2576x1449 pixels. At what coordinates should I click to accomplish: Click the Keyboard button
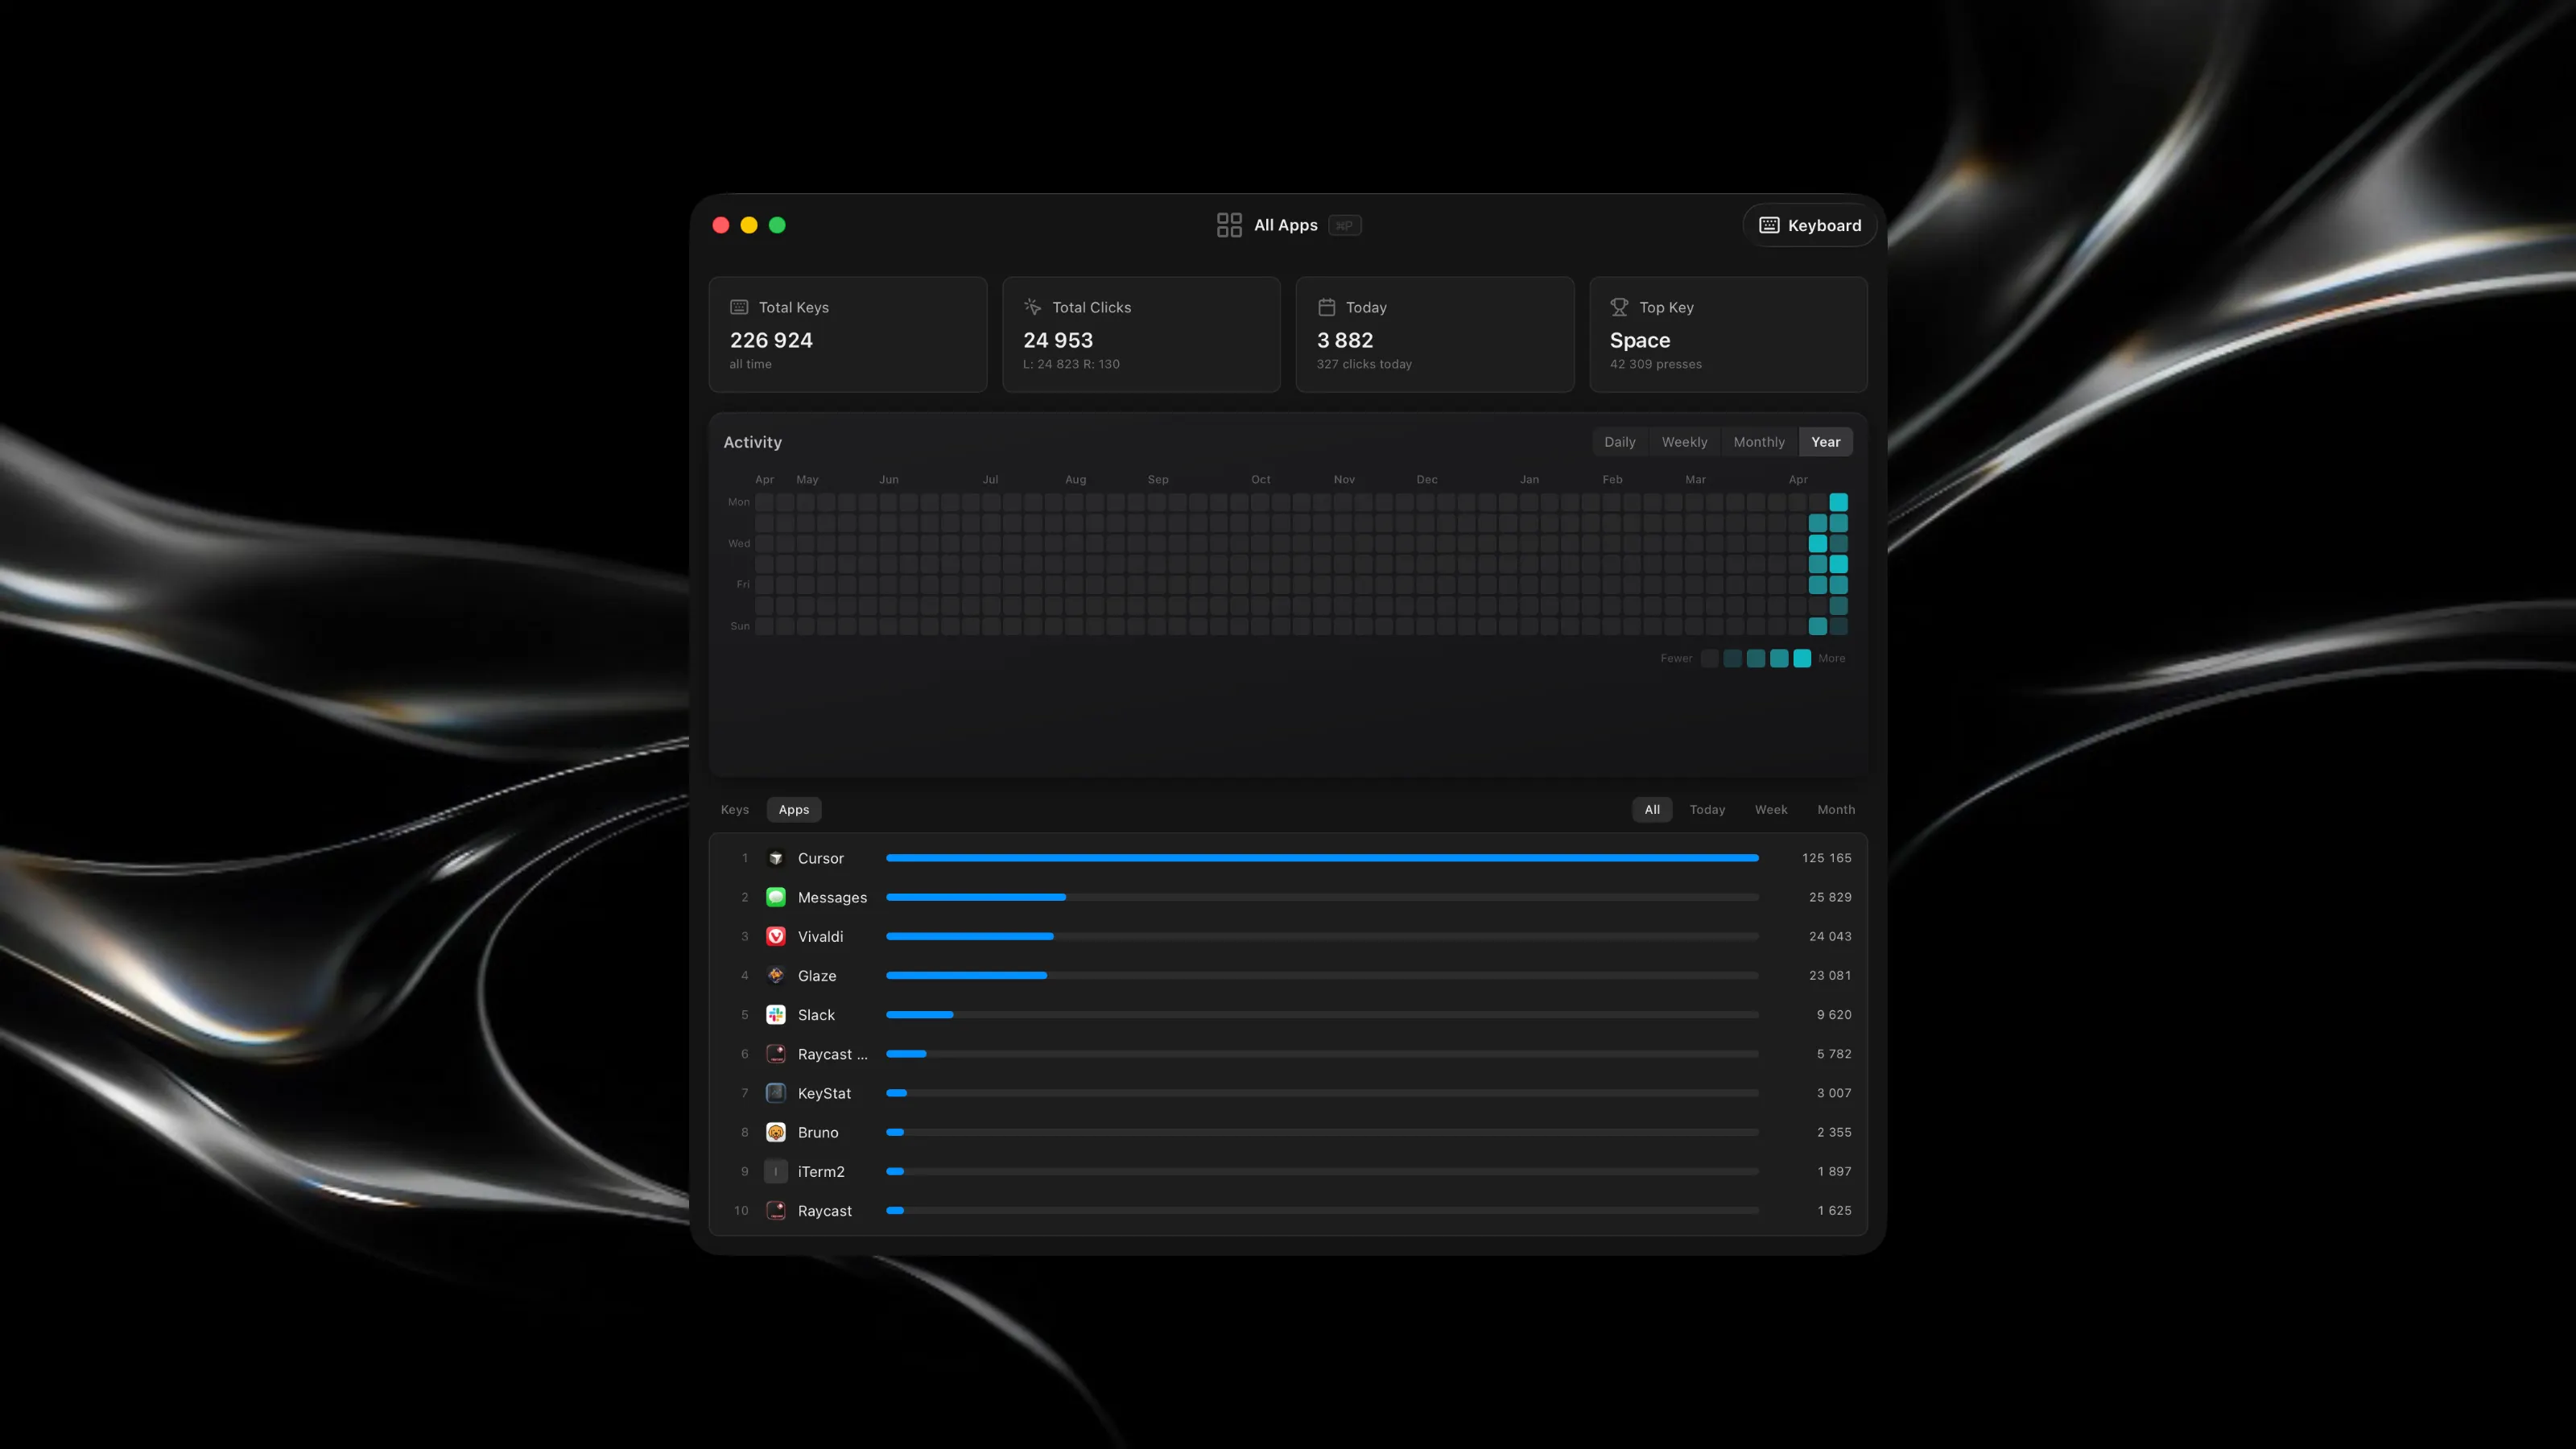point(1810,225)
